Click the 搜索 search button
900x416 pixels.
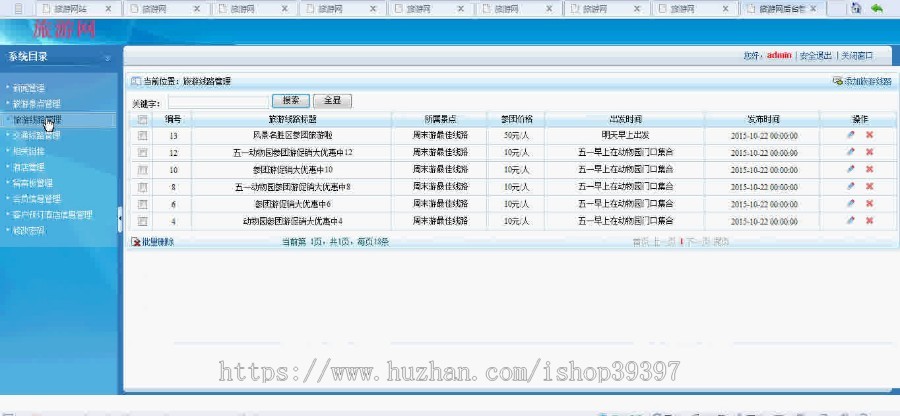pos(291,100)
